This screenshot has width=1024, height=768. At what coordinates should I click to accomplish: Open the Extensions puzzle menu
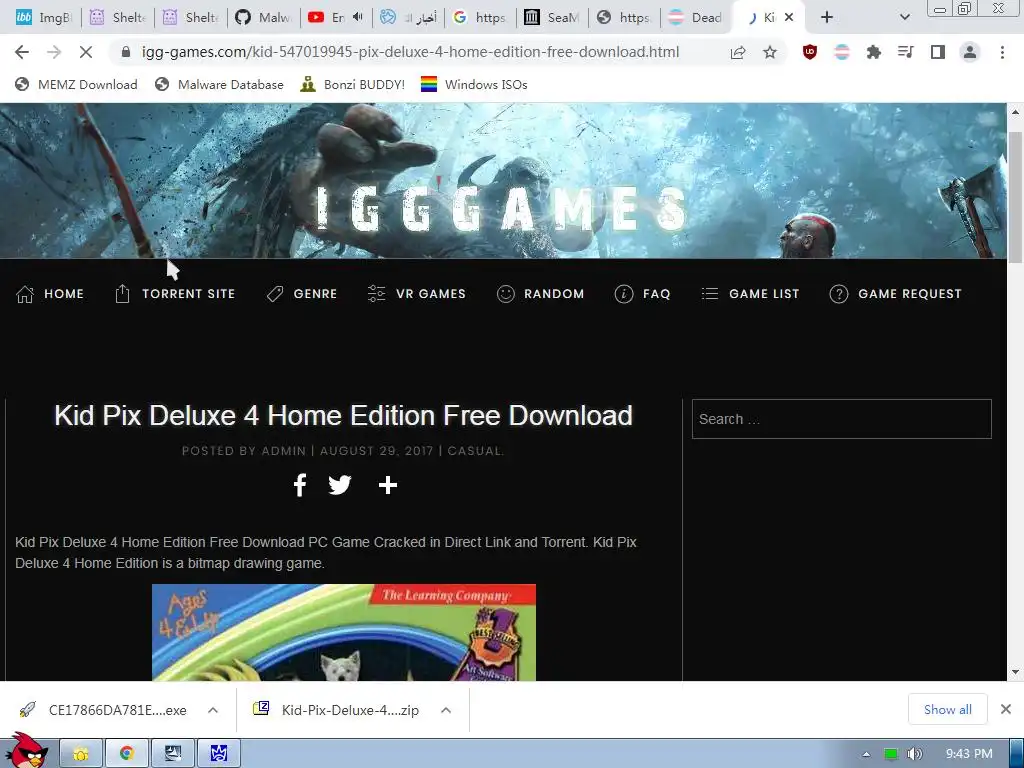(873, 52)
